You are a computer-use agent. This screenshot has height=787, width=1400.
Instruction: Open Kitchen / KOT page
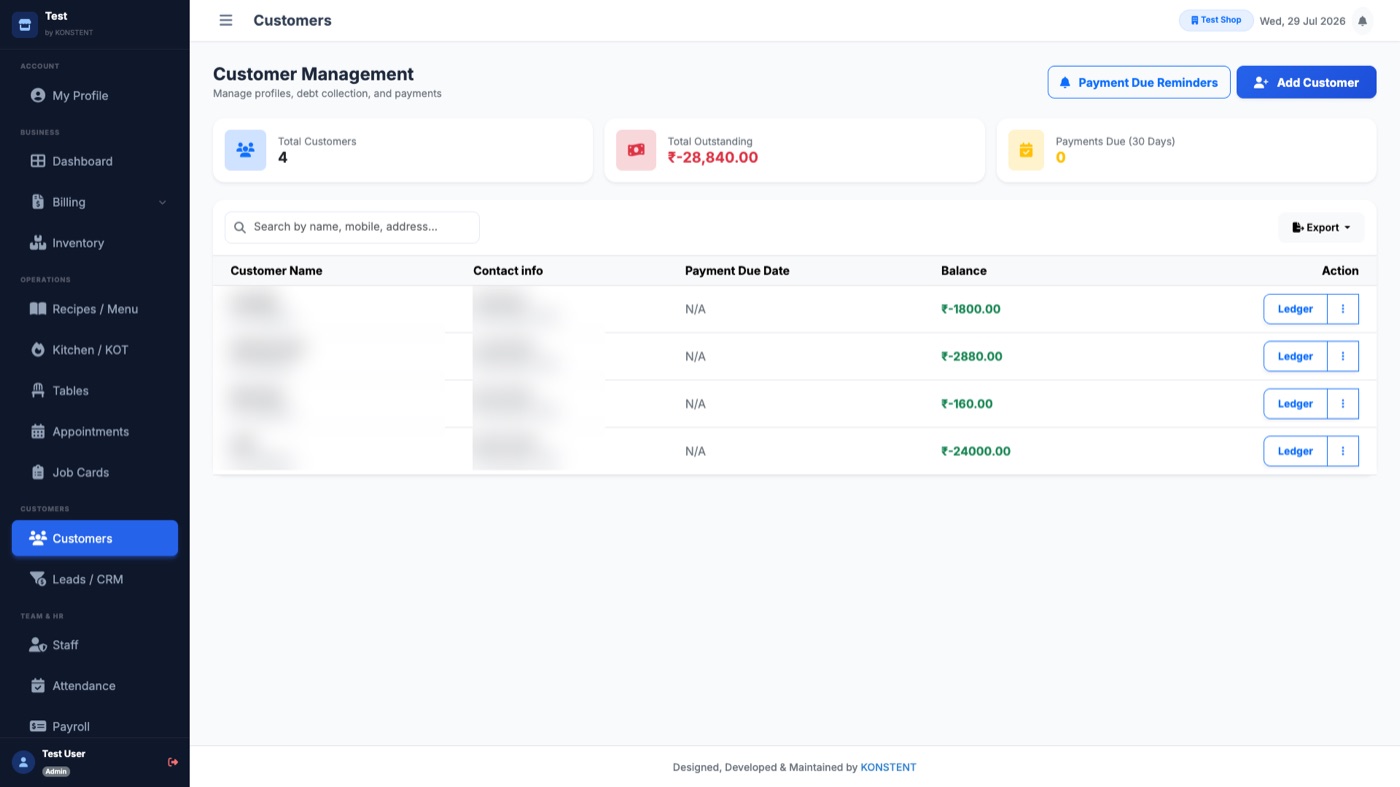95,350
